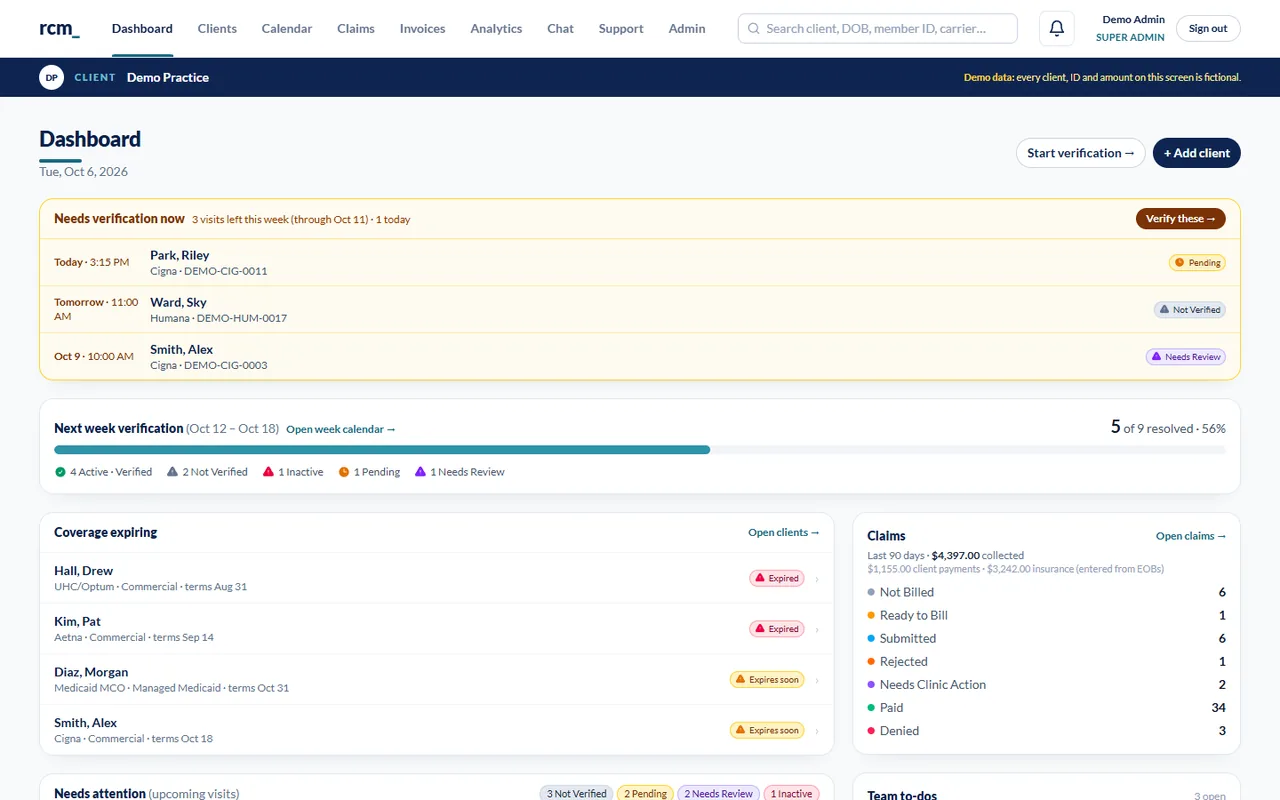Click the Sign out button
1280x800 pixels.
click(1208, 28)
